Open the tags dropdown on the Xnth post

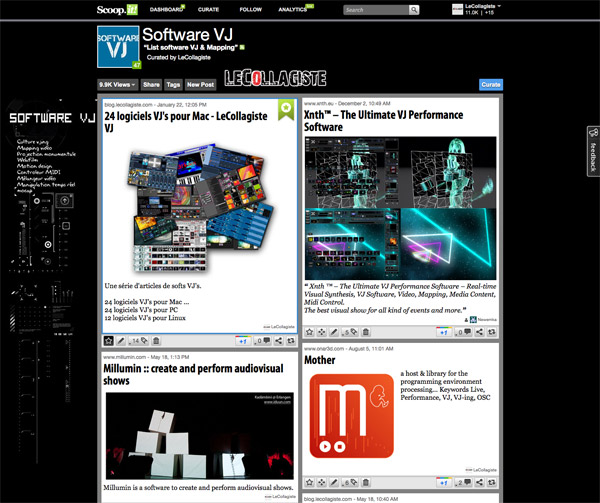(x=350, y=332)
